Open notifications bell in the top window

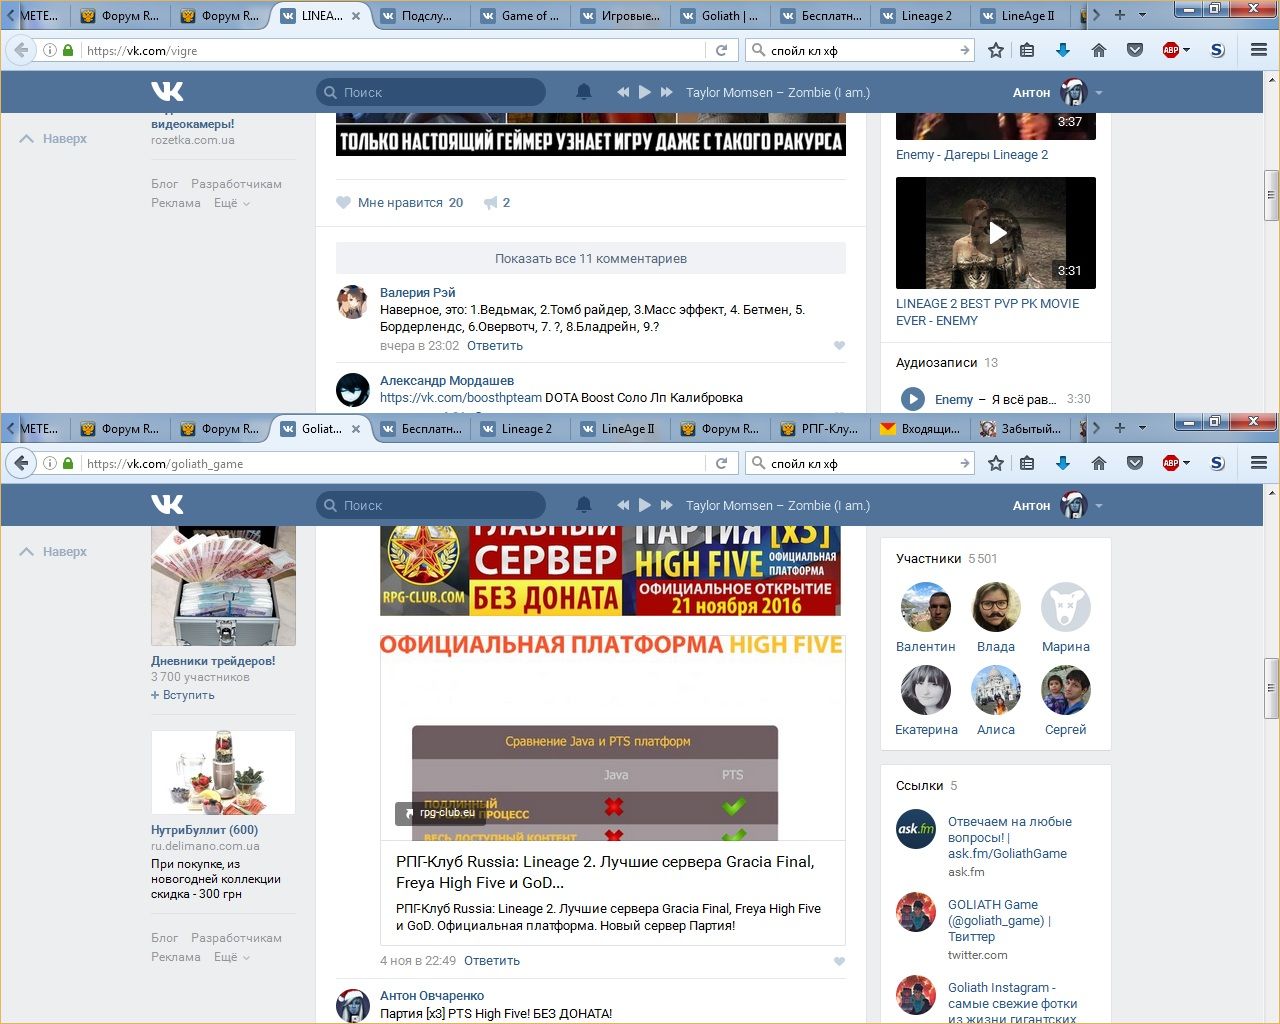coord(584,92)
